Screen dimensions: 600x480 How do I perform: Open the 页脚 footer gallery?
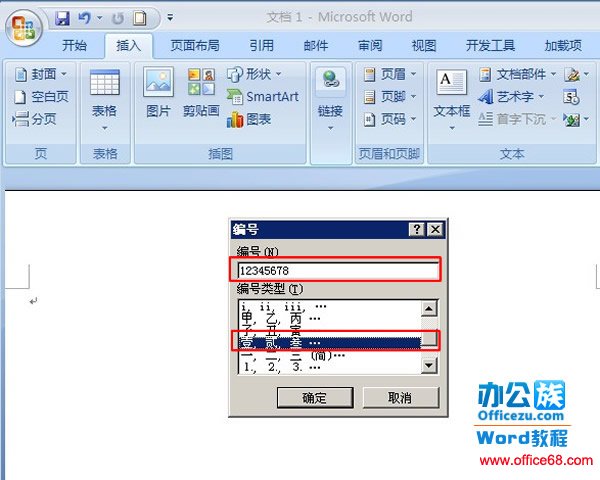390,96
